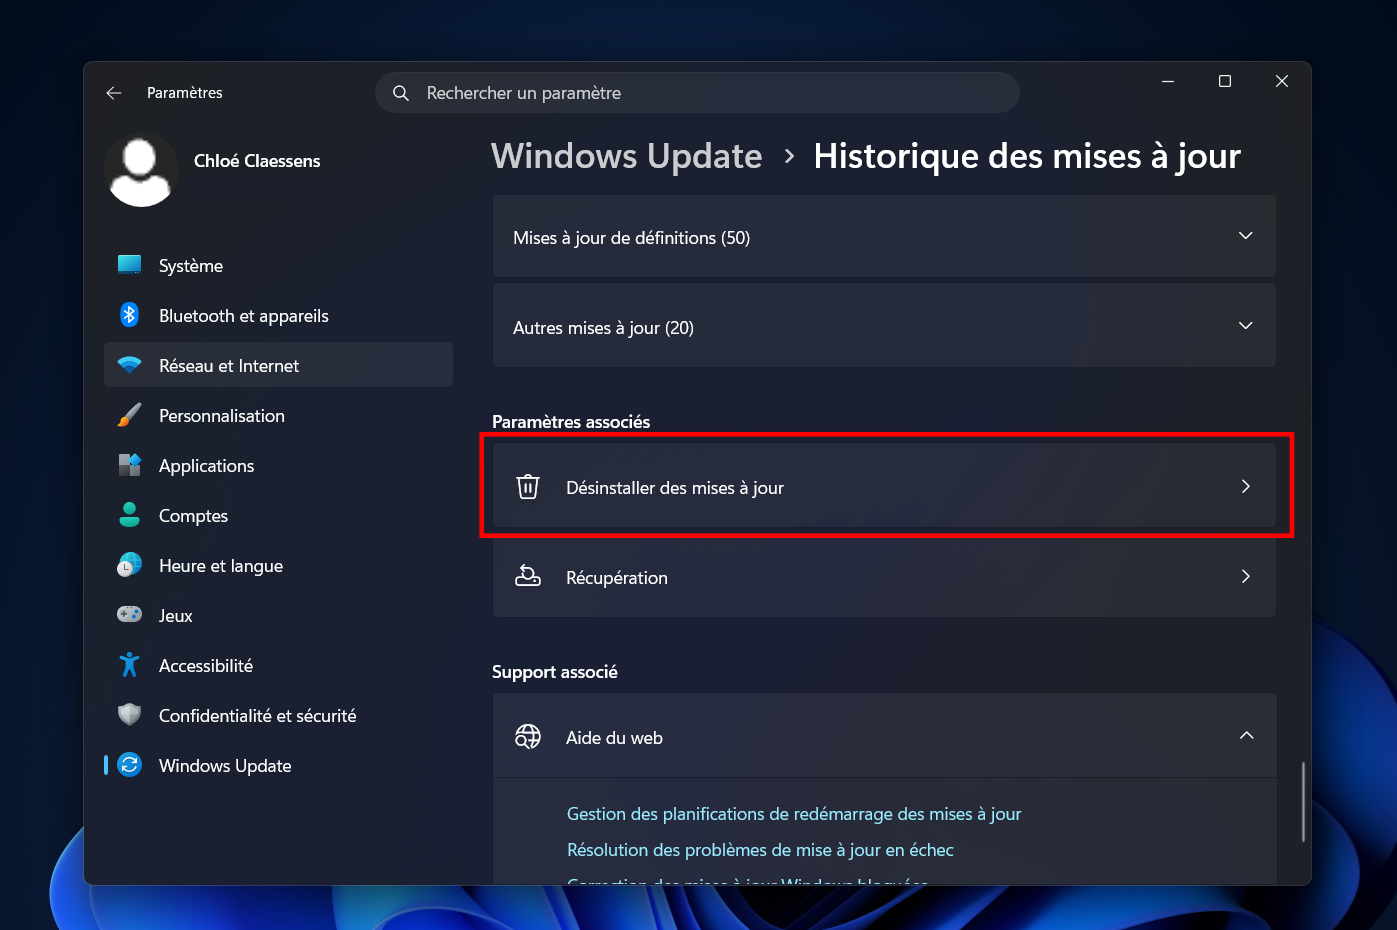Select Comptes in sidebar
The height and width of the screenshot is (930, 1397).
tap(278, 515)
